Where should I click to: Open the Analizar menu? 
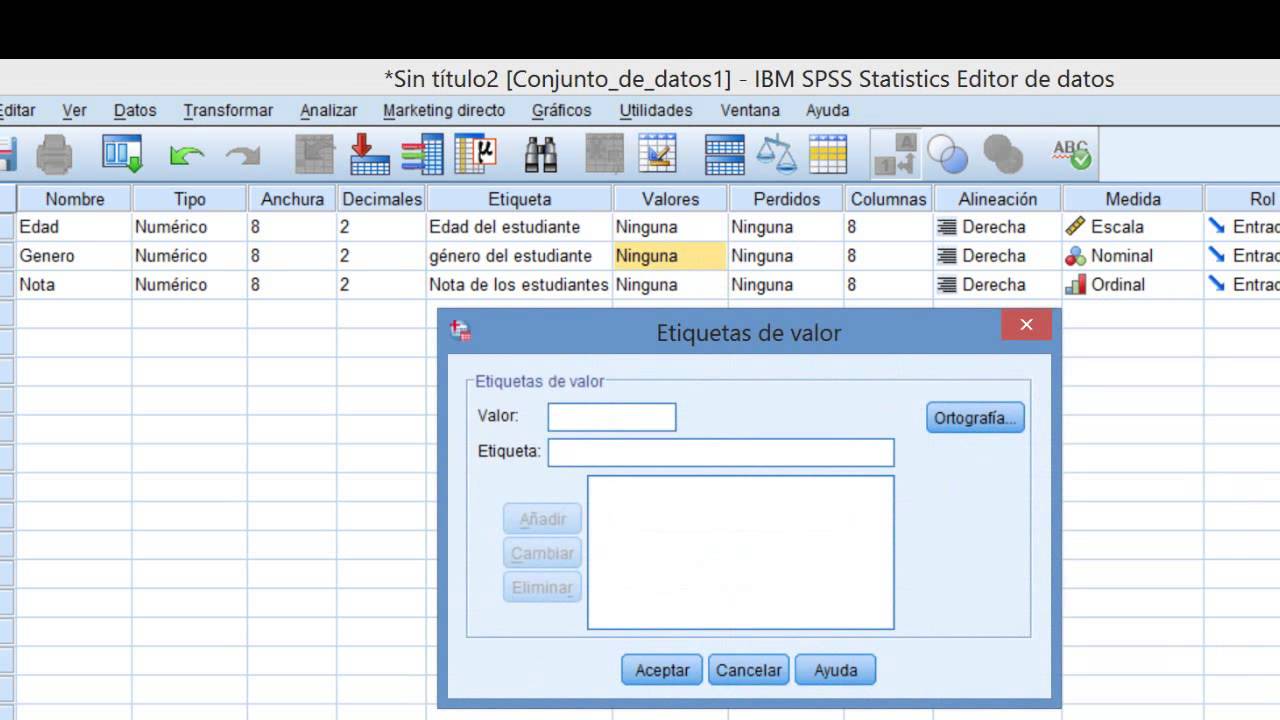[x=329, y=110]
